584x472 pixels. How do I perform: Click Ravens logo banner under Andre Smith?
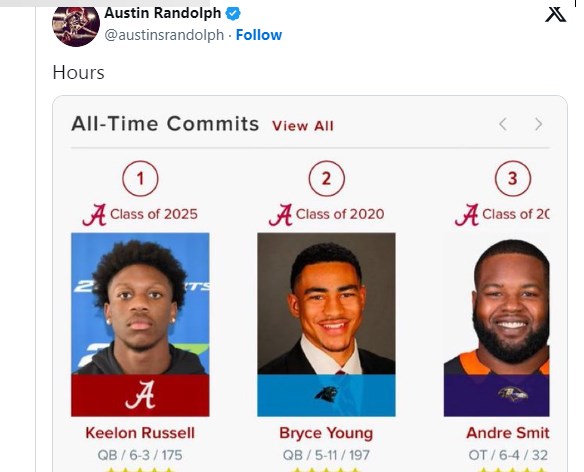pyautogui.click(x=496, y=395)
